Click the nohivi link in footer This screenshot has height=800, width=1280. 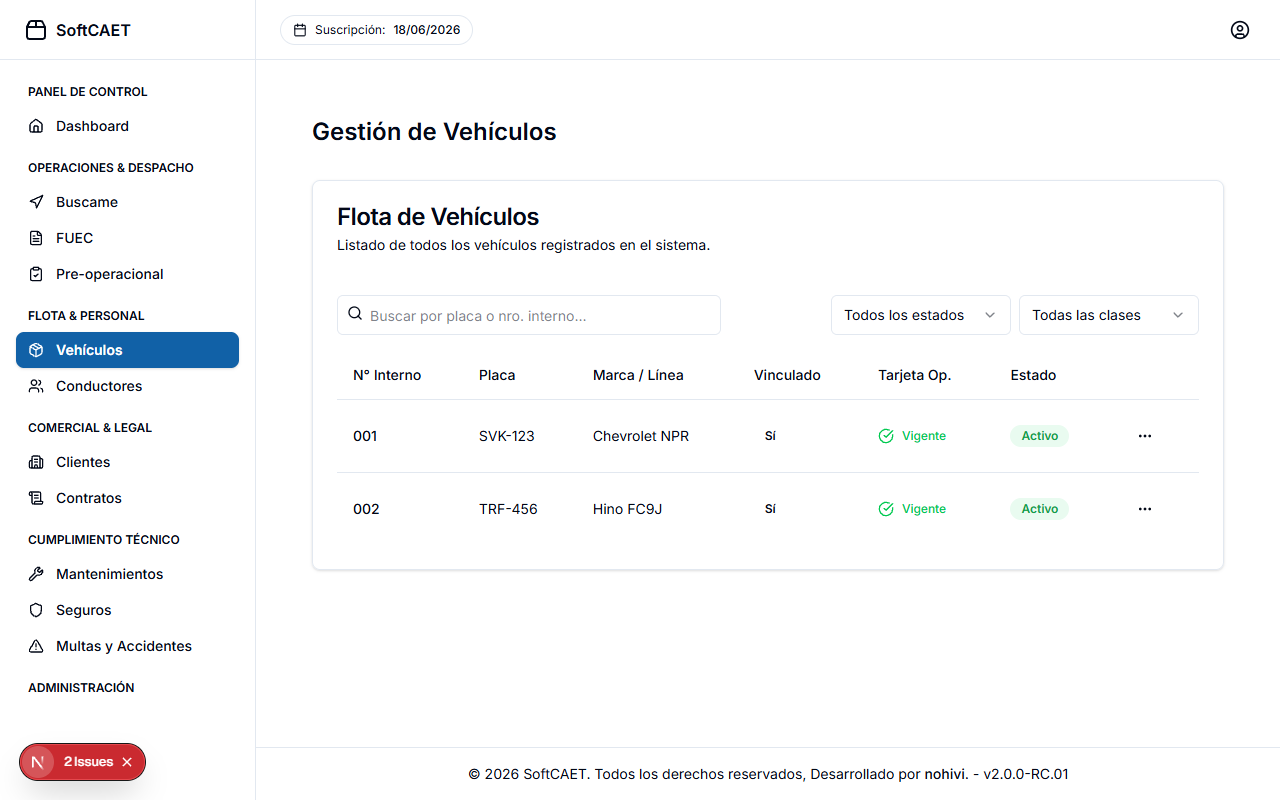click(x=946, y=774)
